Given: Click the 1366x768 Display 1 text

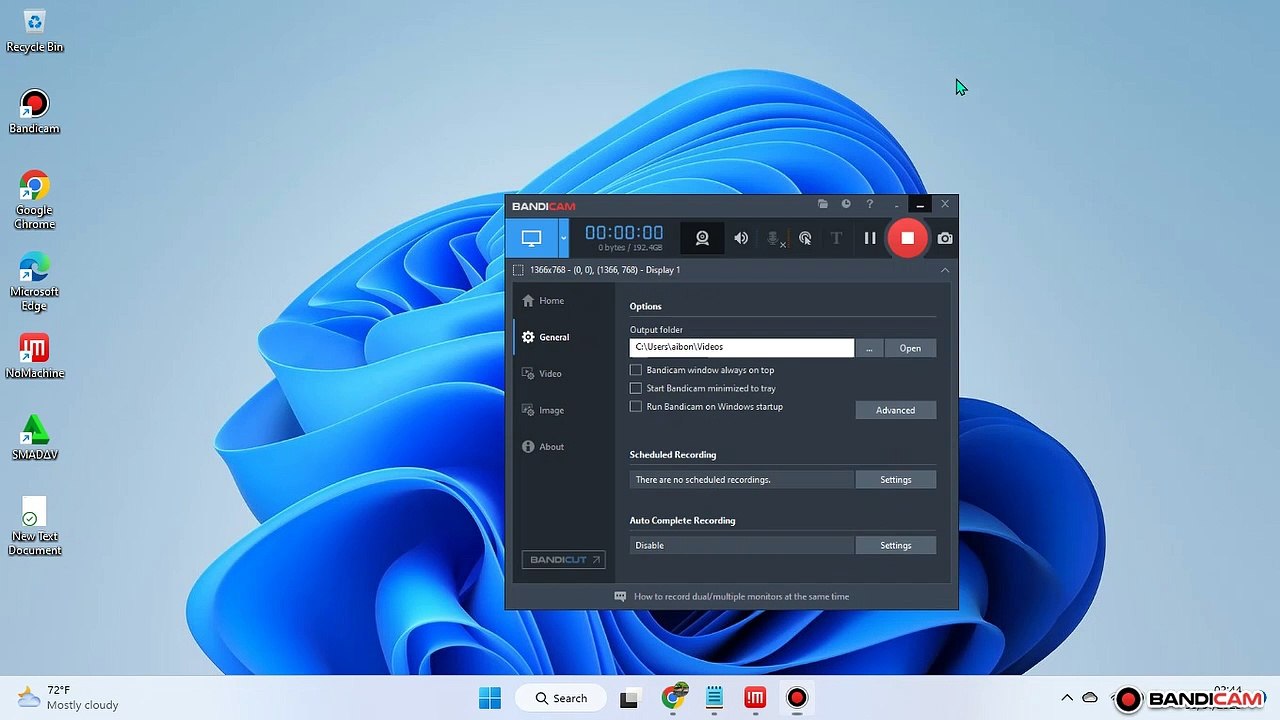Looking at the screenshot, I should (x=605, y=270).
